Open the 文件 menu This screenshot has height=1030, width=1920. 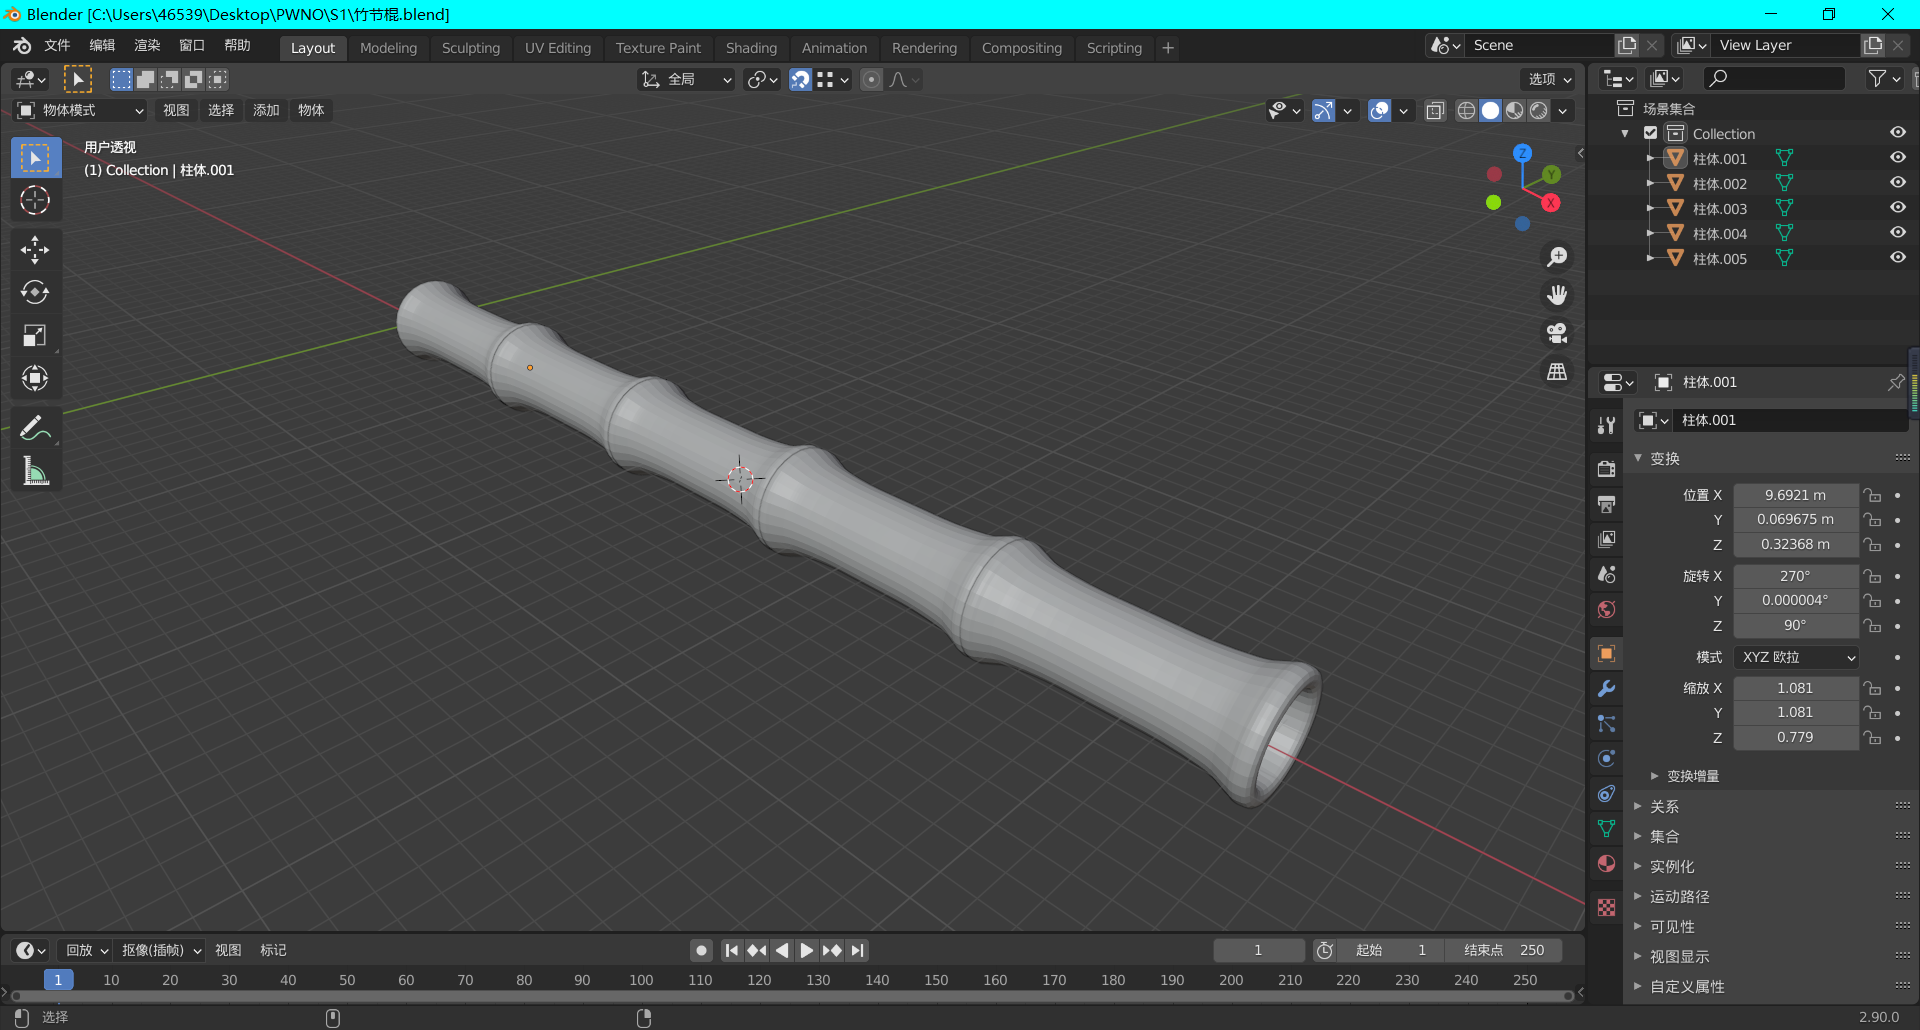57,46
